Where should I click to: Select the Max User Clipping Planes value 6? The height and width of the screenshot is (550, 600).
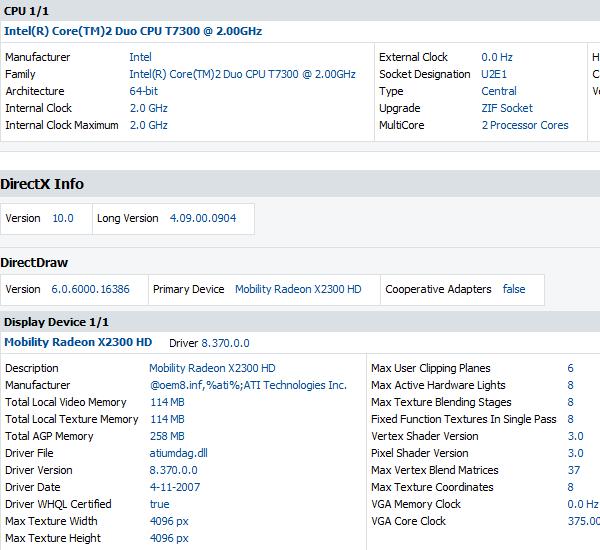pos(570,368)
